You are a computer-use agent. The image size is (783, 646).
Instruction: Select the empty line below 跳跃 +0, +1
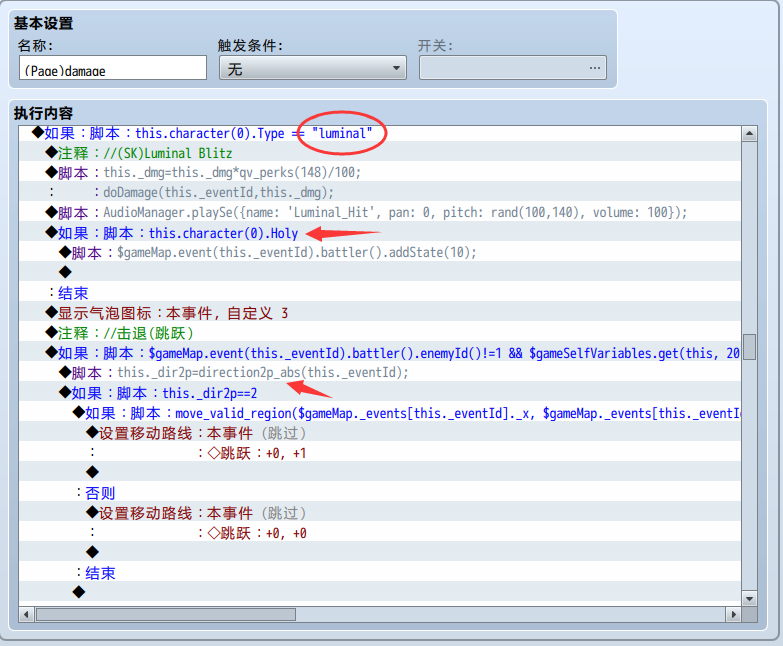point(380,473)
